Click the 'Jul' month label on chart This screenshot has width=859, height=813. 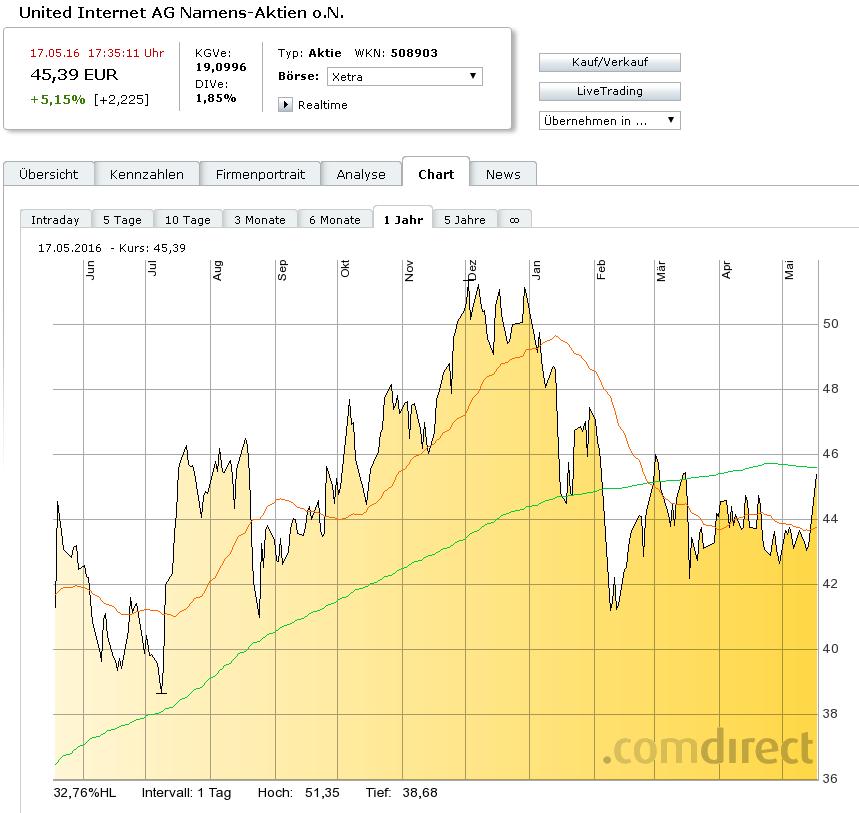pos(152,268)
